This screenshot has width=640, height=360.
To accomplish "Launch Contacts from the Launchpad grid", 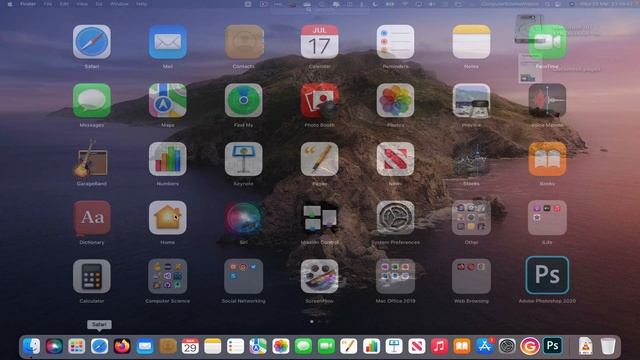I will pyautogui.click(x=243, y=42).
